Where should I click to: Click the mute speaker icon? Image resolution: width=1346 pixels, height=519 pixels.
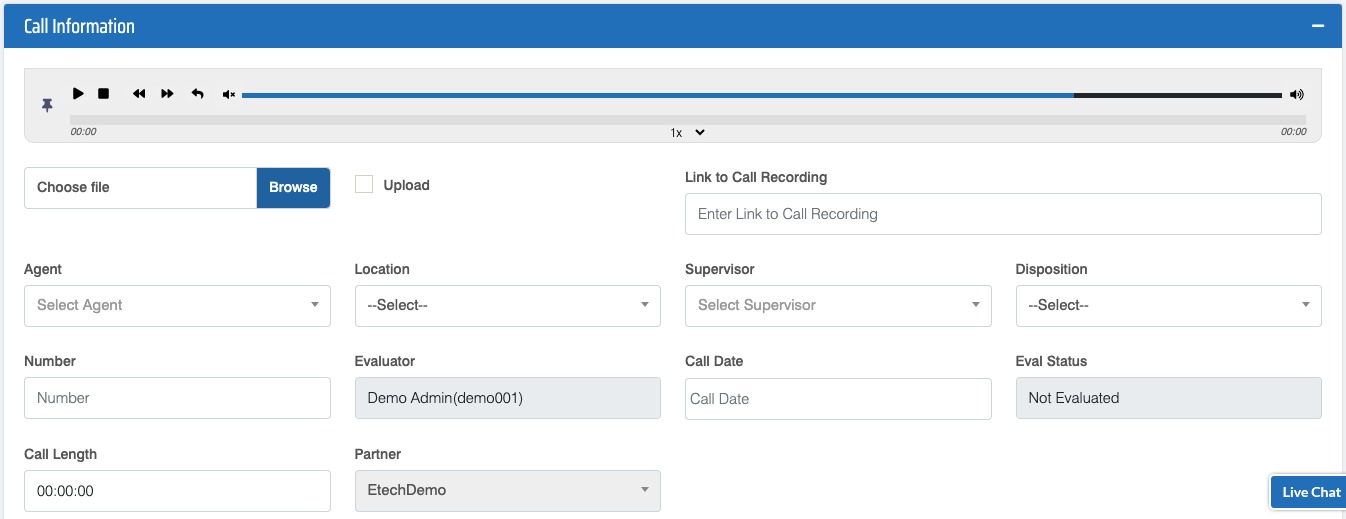click(229, 95)
